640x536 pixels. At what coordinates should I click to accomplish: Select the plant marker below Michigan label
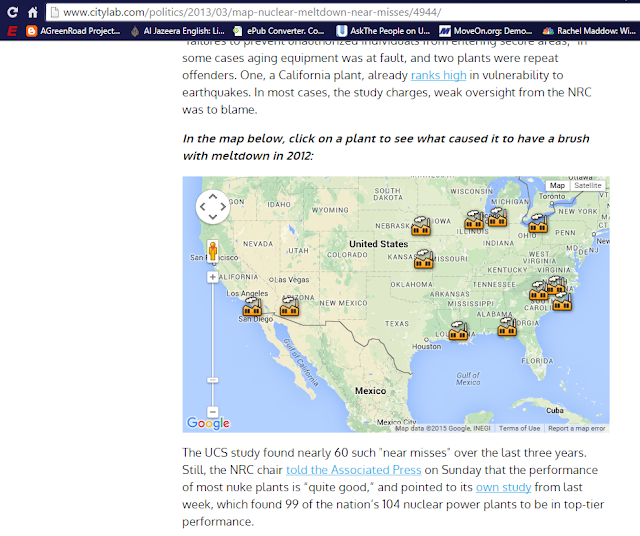point(497,217)
